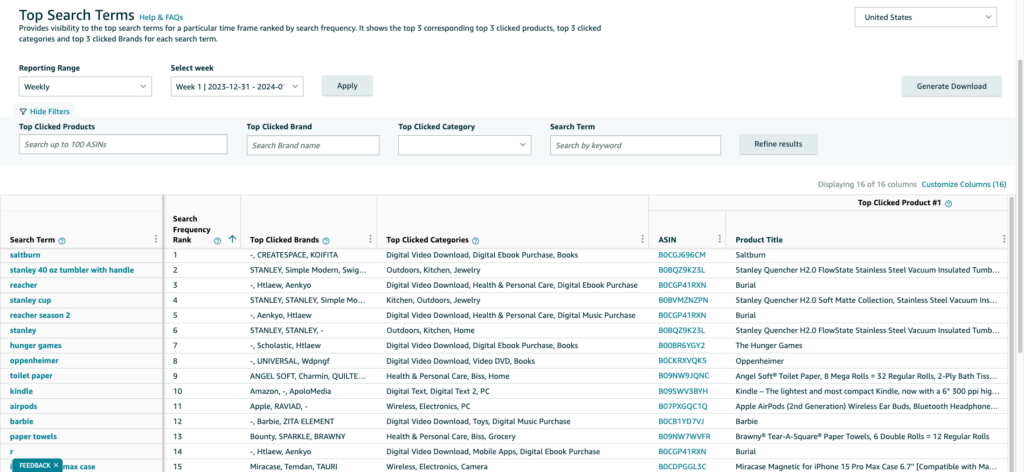Open ASIN B0CGJ696CM link
The image size is (1024, 472).
click(682, 255)
